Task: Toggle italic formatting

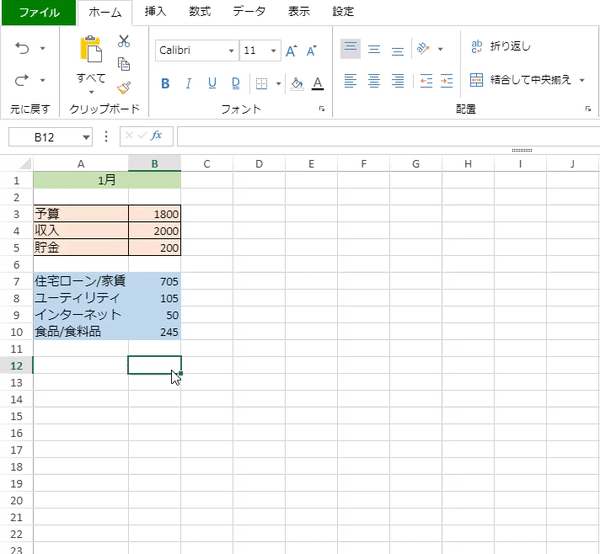Action: [189, 84]
